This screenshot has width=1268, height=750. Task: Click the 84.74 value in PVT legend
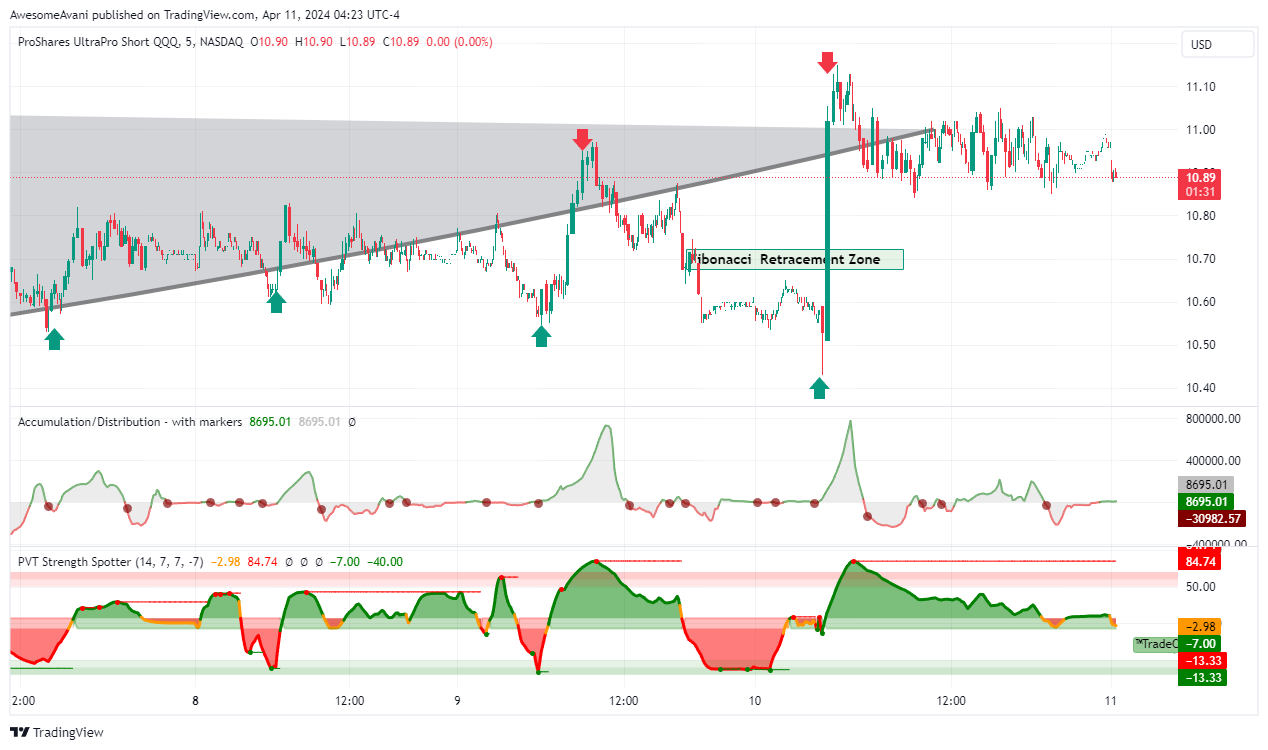coord(262,562)
